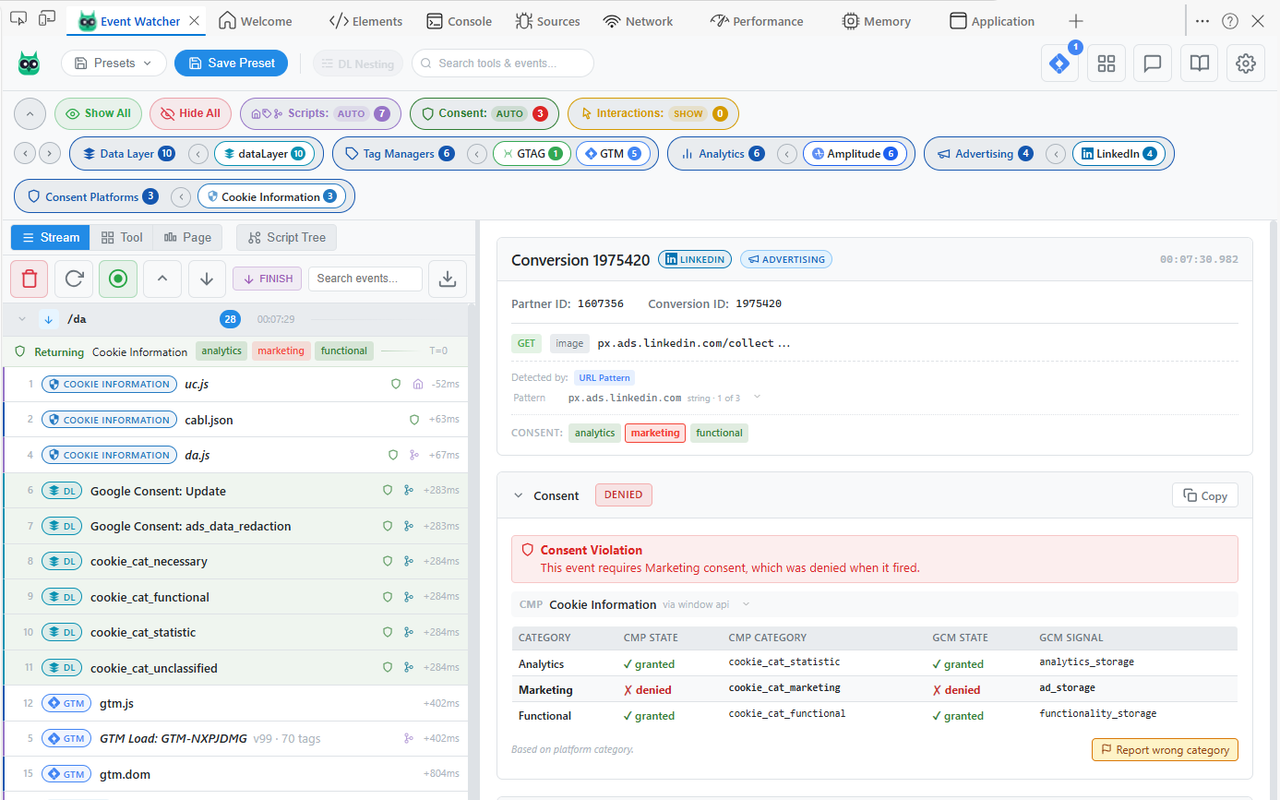The width and height of the screenshot is (1280, 800).
Task: Click the Search events field
Action: 364,279
